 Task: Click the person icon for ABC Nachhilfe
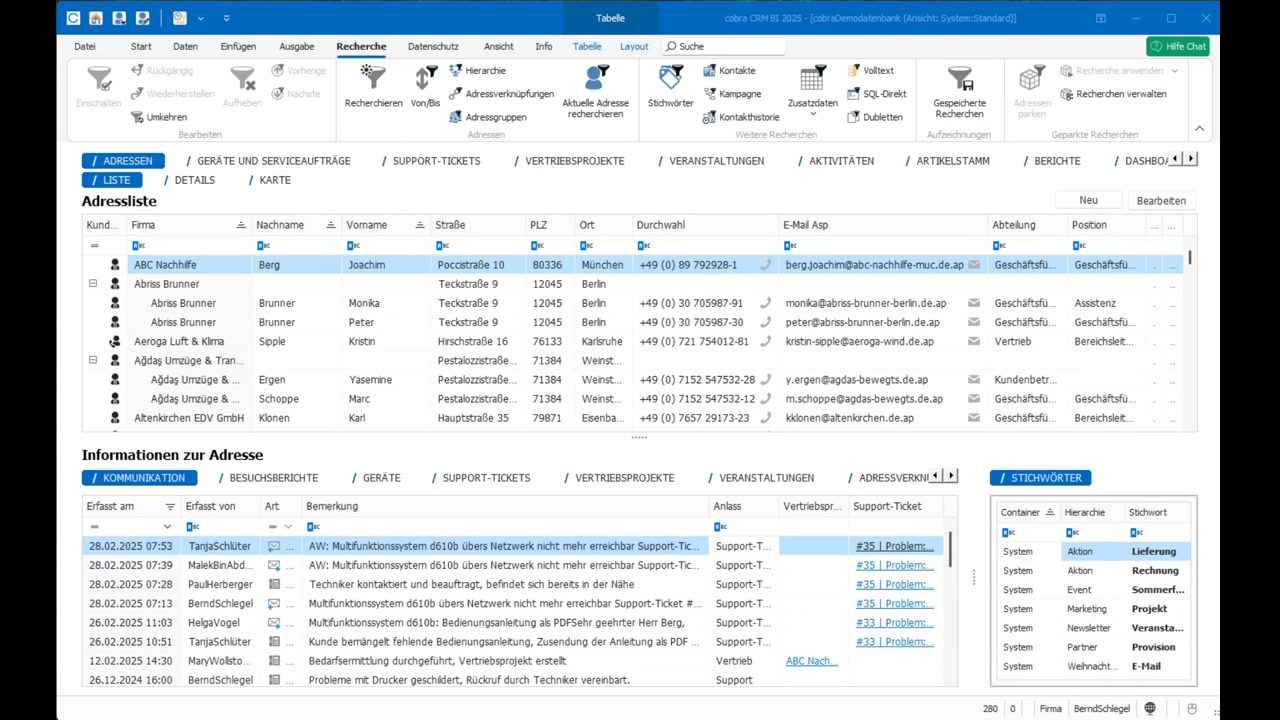coord(115,265)
